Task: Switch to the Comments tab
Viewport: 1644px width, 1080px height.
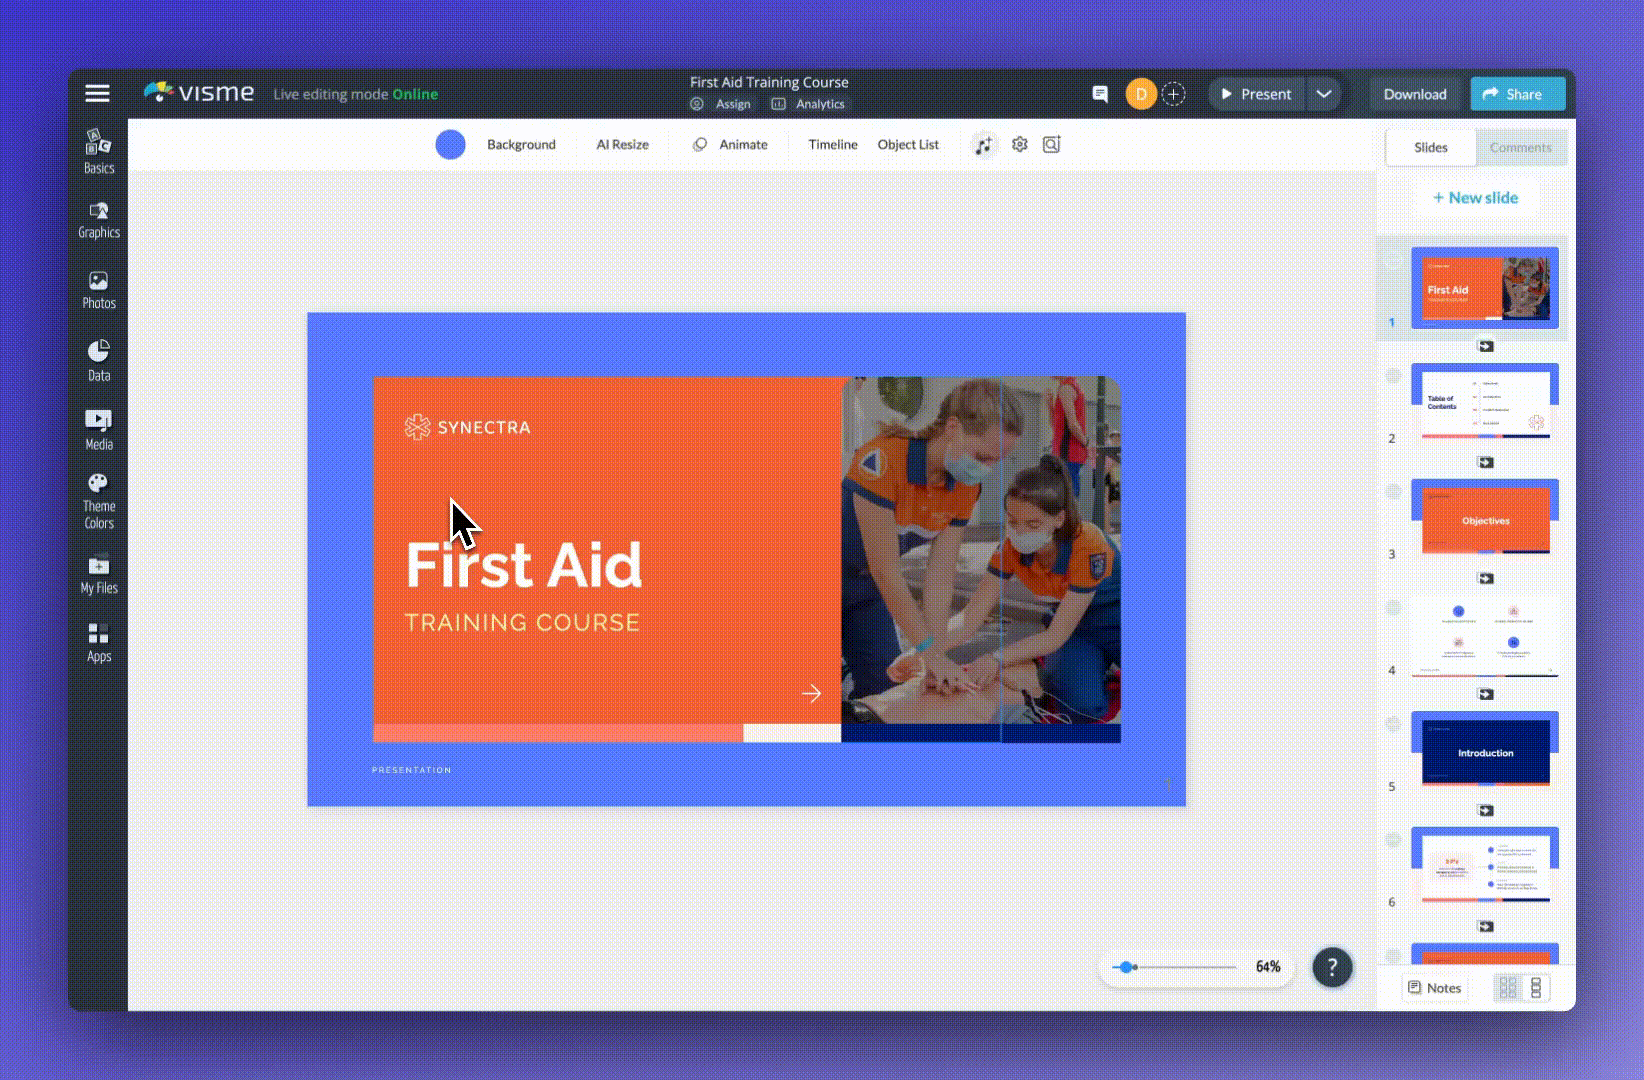Action: pos(1520,147)
